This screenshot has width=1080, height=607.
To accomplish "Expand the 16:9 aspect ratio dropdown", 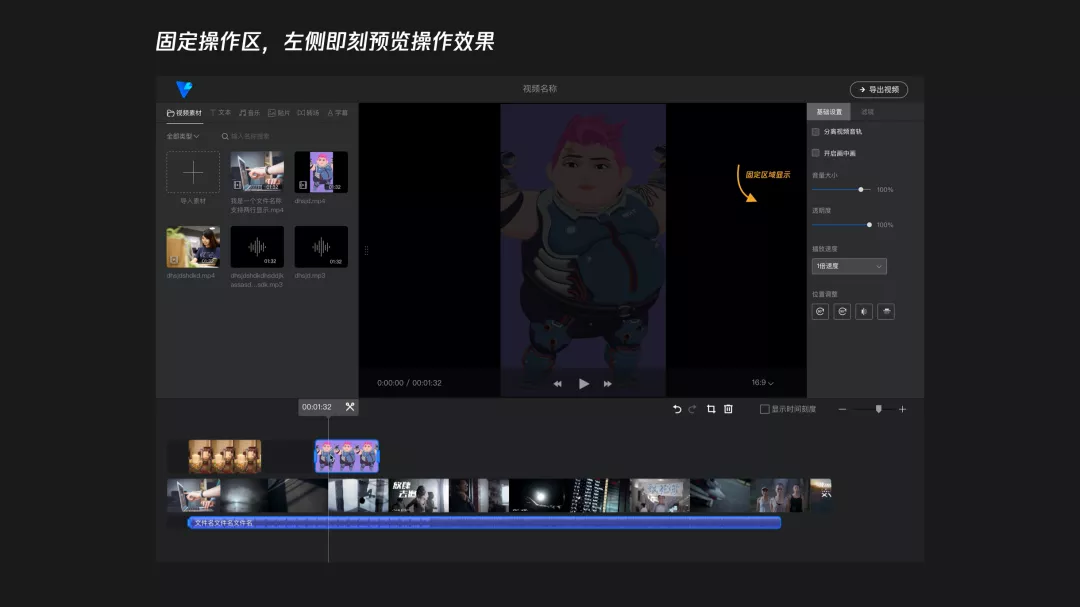I will tap(762, 382).
